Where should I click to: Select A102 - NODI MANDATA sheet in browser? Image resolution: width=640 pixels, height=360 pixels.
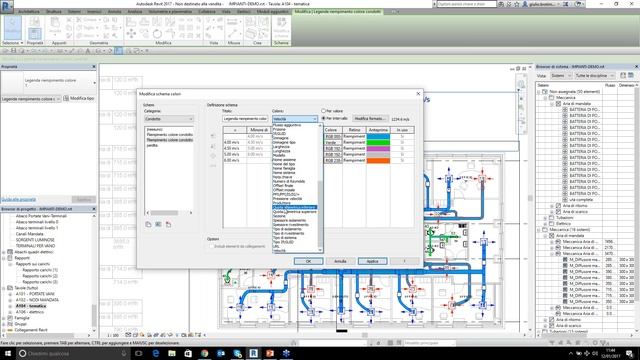click(x=37, y=300)
